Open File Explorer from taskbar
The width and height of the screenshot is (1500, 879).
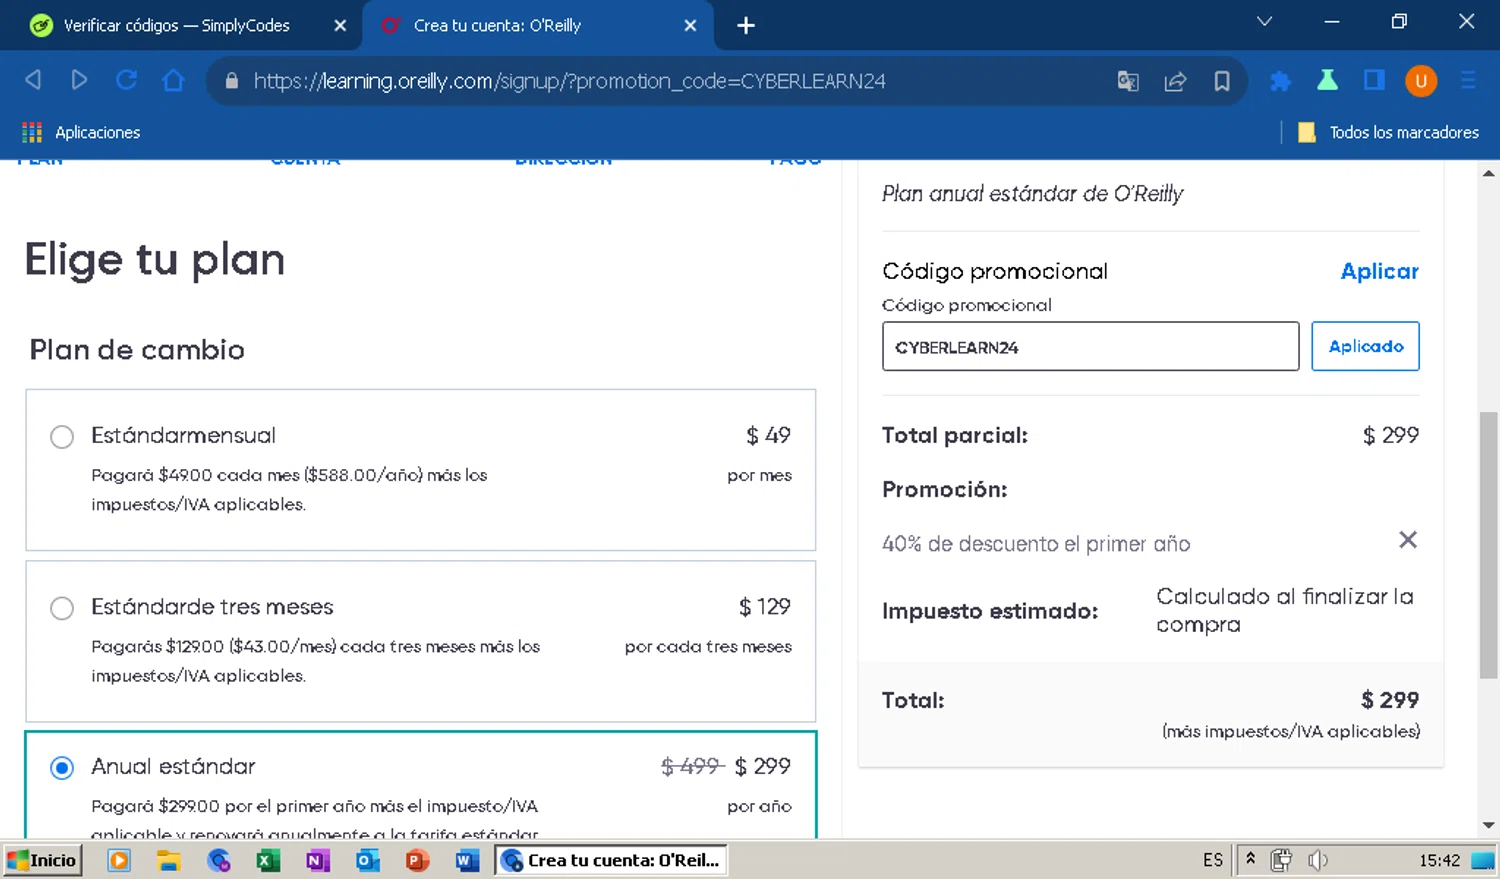tap(168, 860)
